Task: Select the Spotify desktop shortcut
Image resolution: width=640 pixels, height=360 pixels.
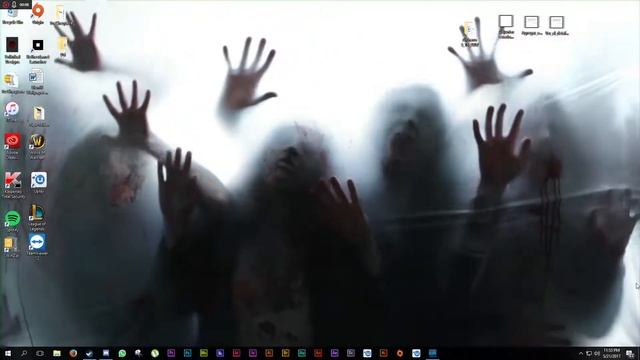Action: coord(12,221)
